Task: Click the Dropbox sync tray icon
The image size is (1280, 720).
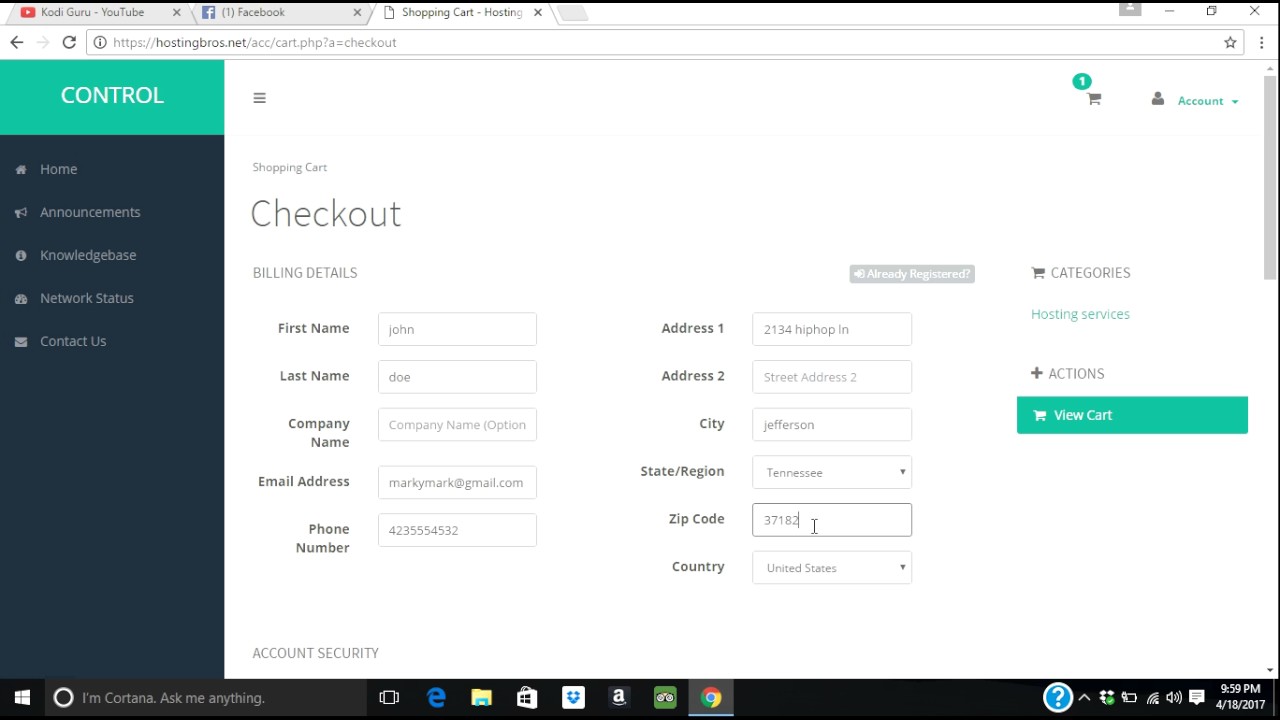Action: (x=1107, y=698)
